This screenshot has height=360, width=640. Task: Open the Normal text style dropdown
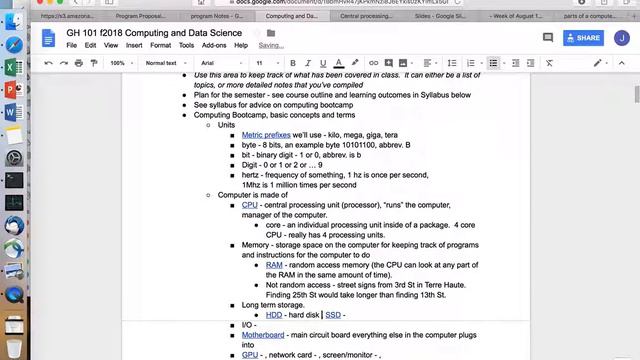166,63
